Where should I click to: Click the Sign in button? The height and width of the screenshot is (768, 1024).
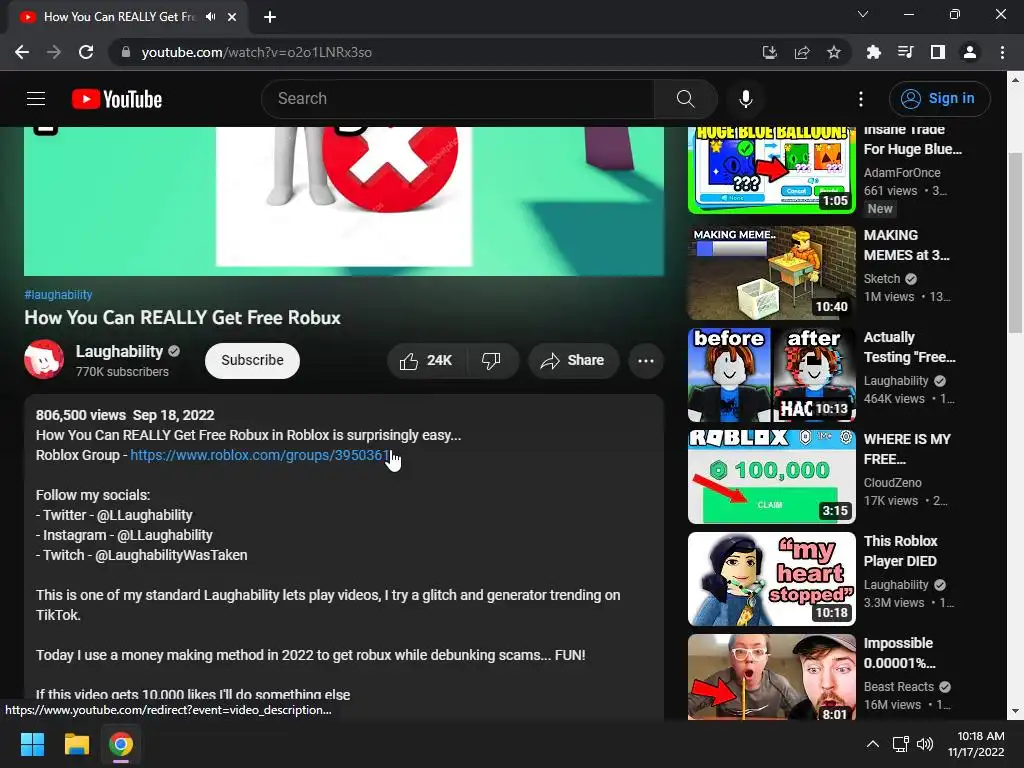click(939, 99)
